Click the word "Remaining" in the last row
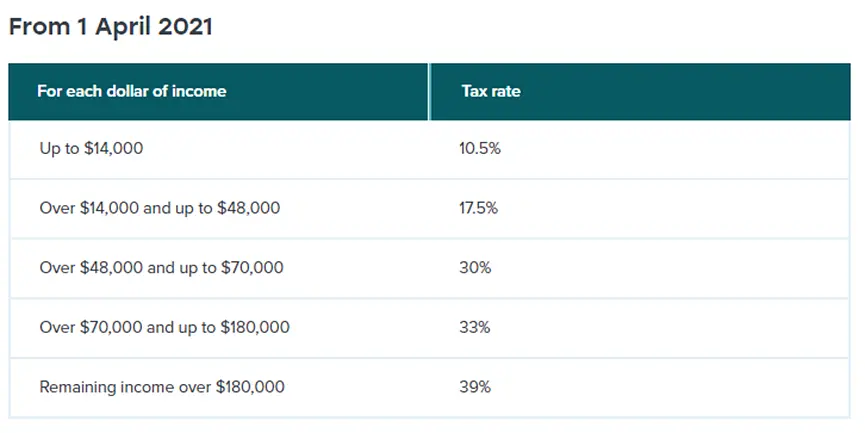865x433 pixels. click(75, 385)
